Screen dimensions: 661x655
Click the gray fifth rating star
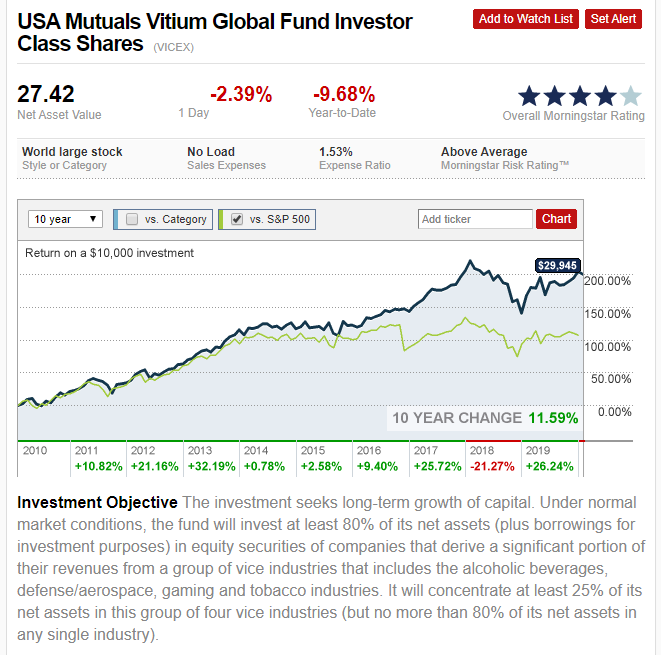(x=630, y=96)
